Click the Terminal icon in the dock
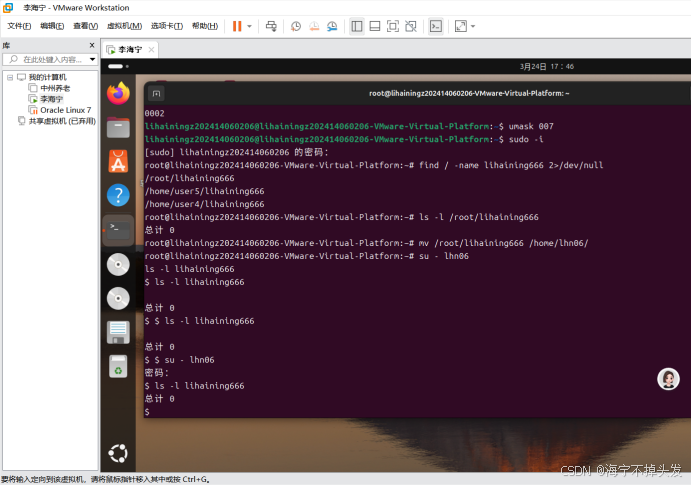This screenshot has width=691, height=485. click(118, 230)
